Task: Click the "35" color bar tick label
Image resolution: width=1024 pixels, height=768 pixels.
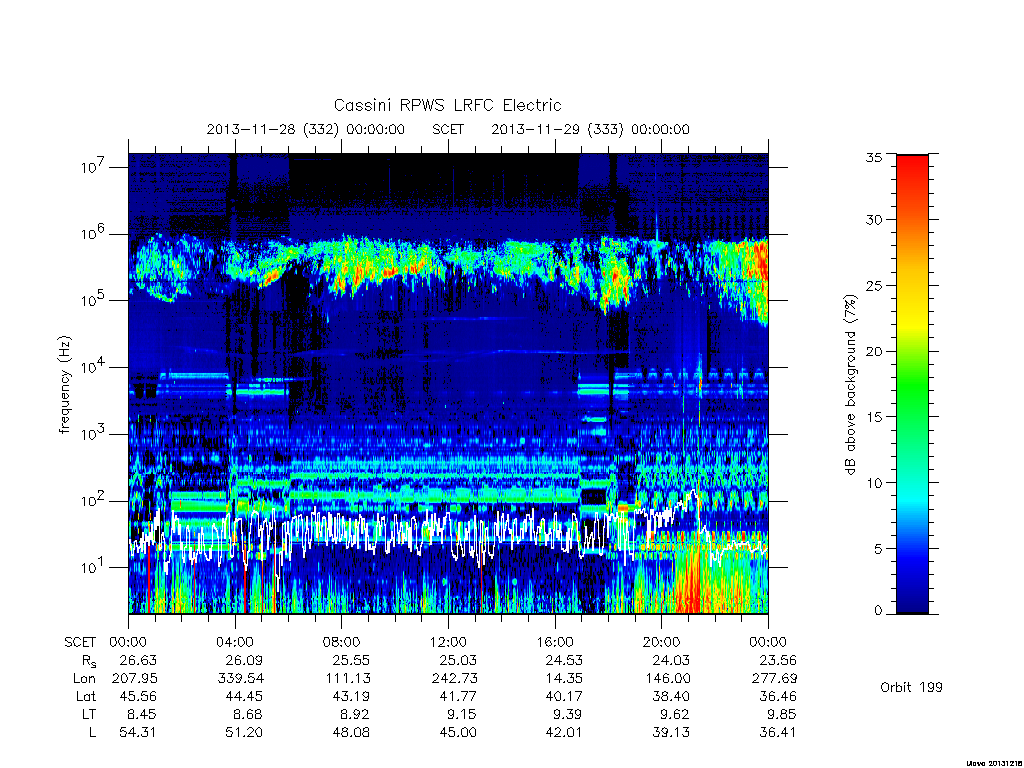Action: pos(874,157)
